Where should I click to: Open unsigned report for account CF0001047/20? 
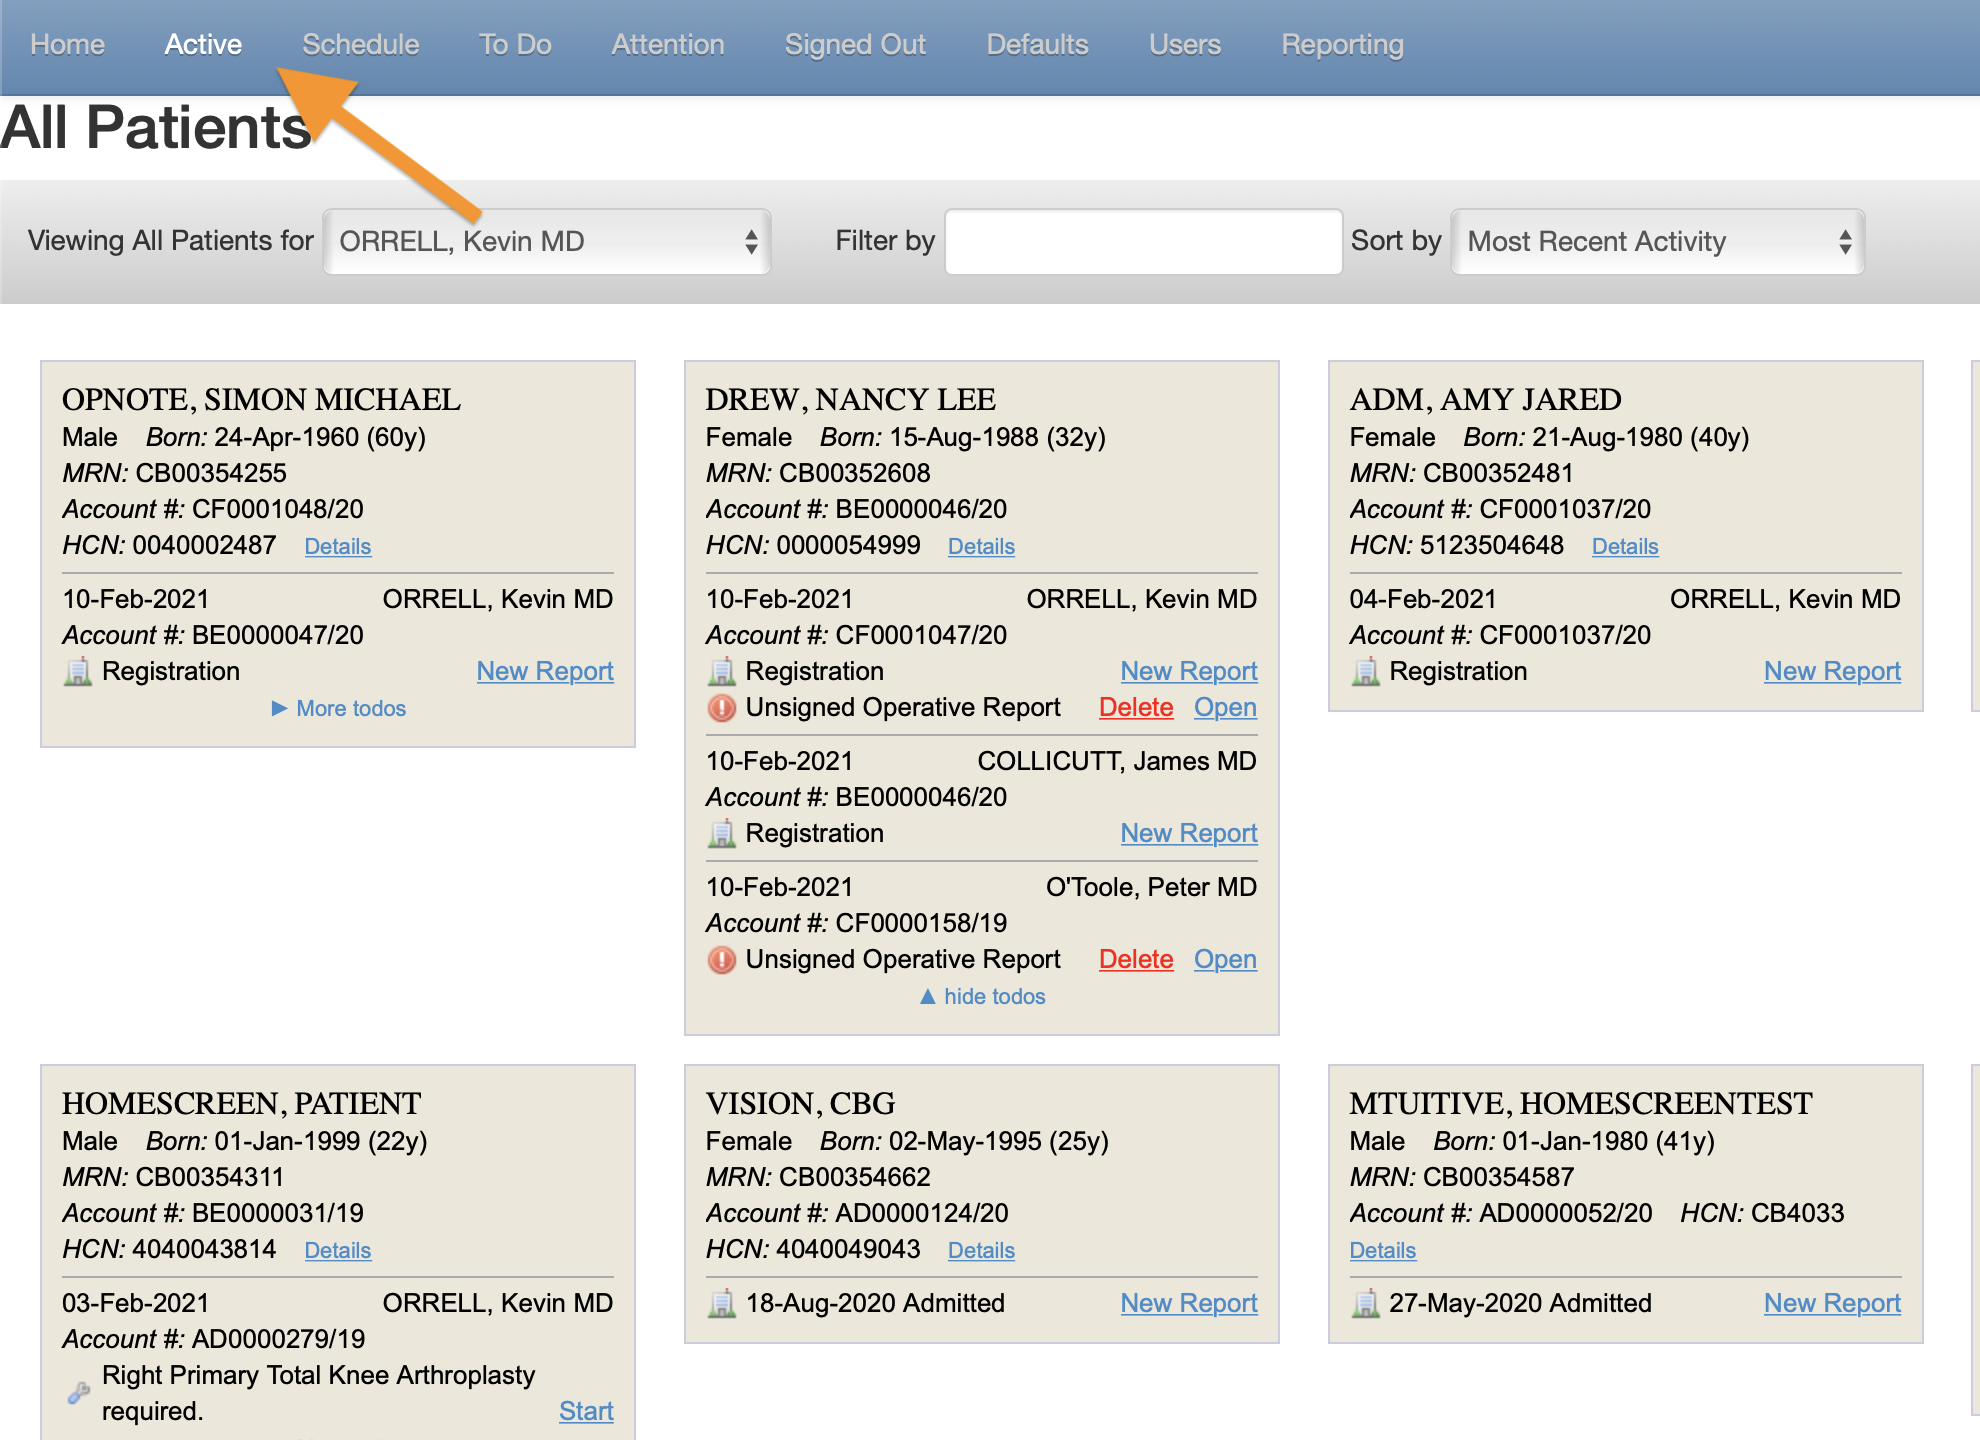pyautogui.click(x=1225, y=707)
